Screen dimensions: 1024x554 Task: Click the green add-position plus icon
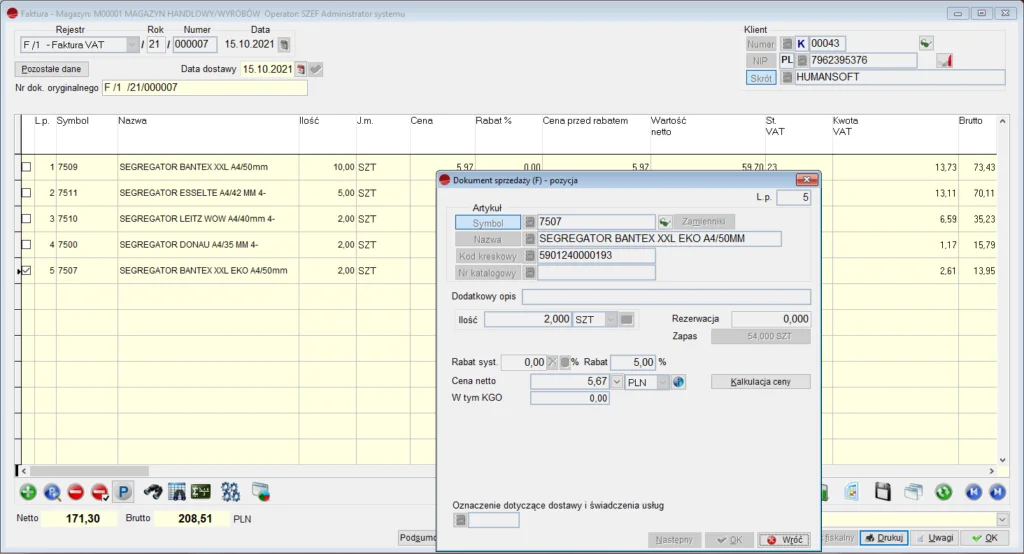(x=27, y=492)
